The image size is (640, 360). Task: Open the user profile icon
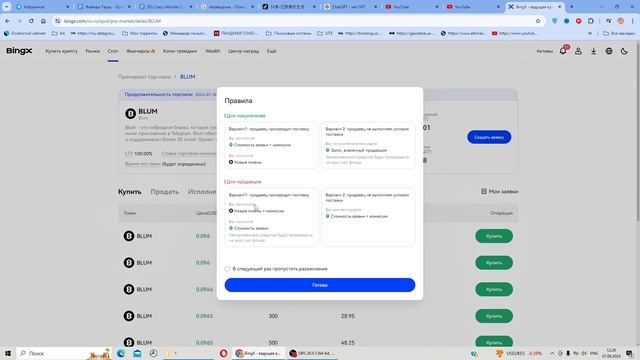(x=578, y=51)
